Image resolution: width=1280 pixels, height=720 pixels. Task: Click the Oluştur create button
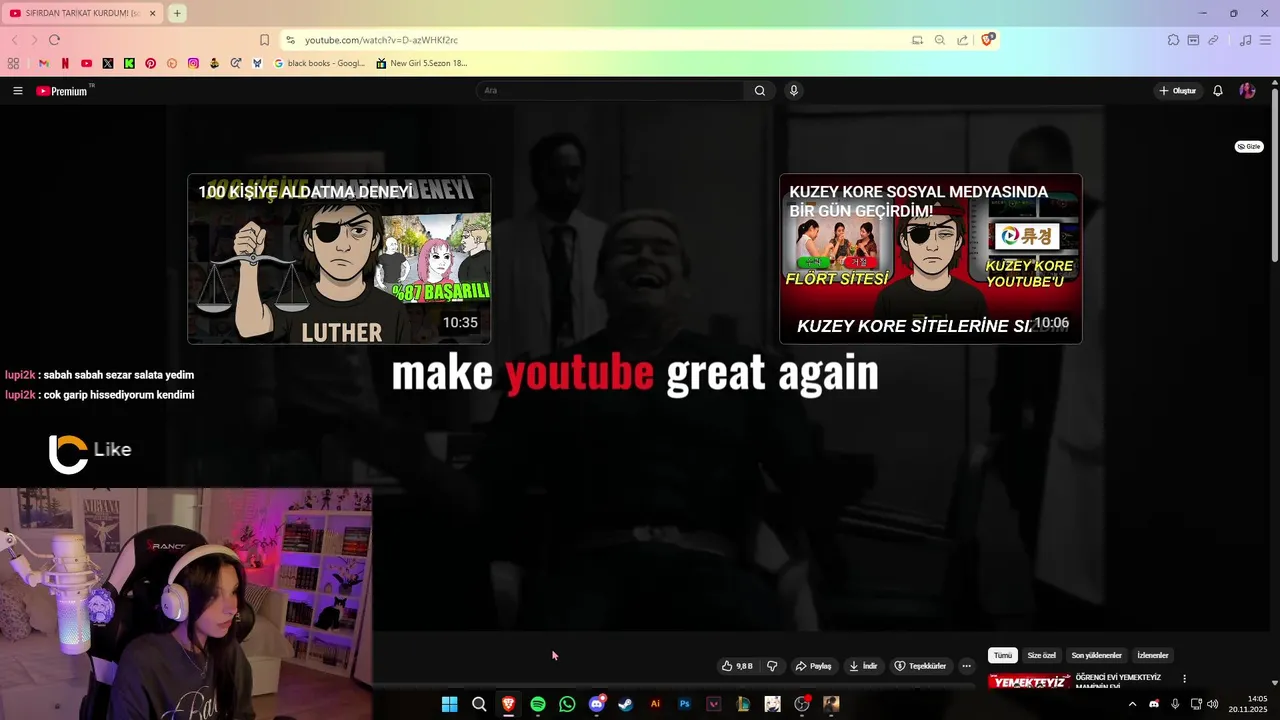(x=1177, y=91)
